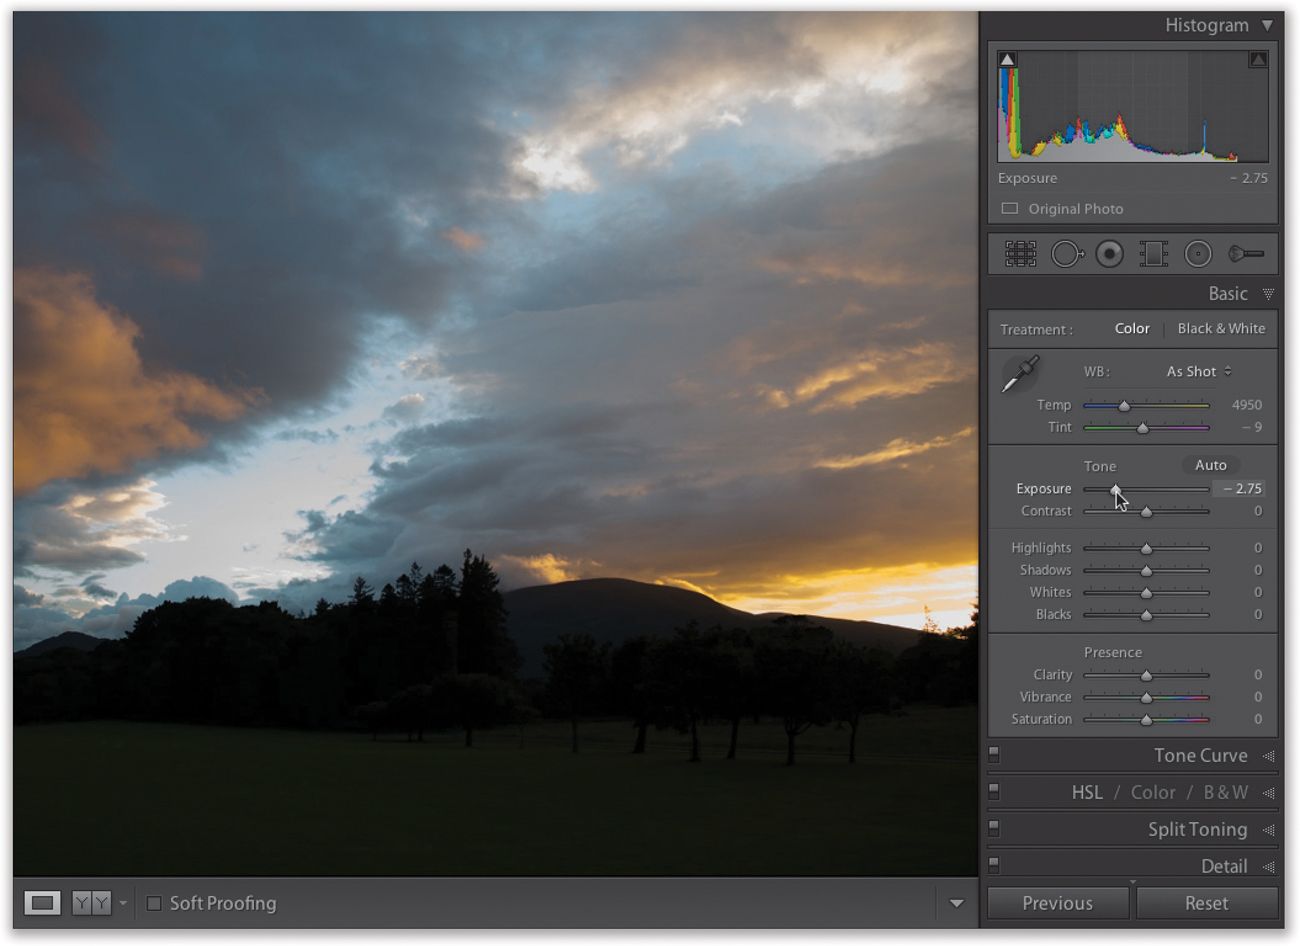Select the Graduated Filter tool
Image resolution: width=1300 pixels, height=946 pixels.
pos(1153,254)
